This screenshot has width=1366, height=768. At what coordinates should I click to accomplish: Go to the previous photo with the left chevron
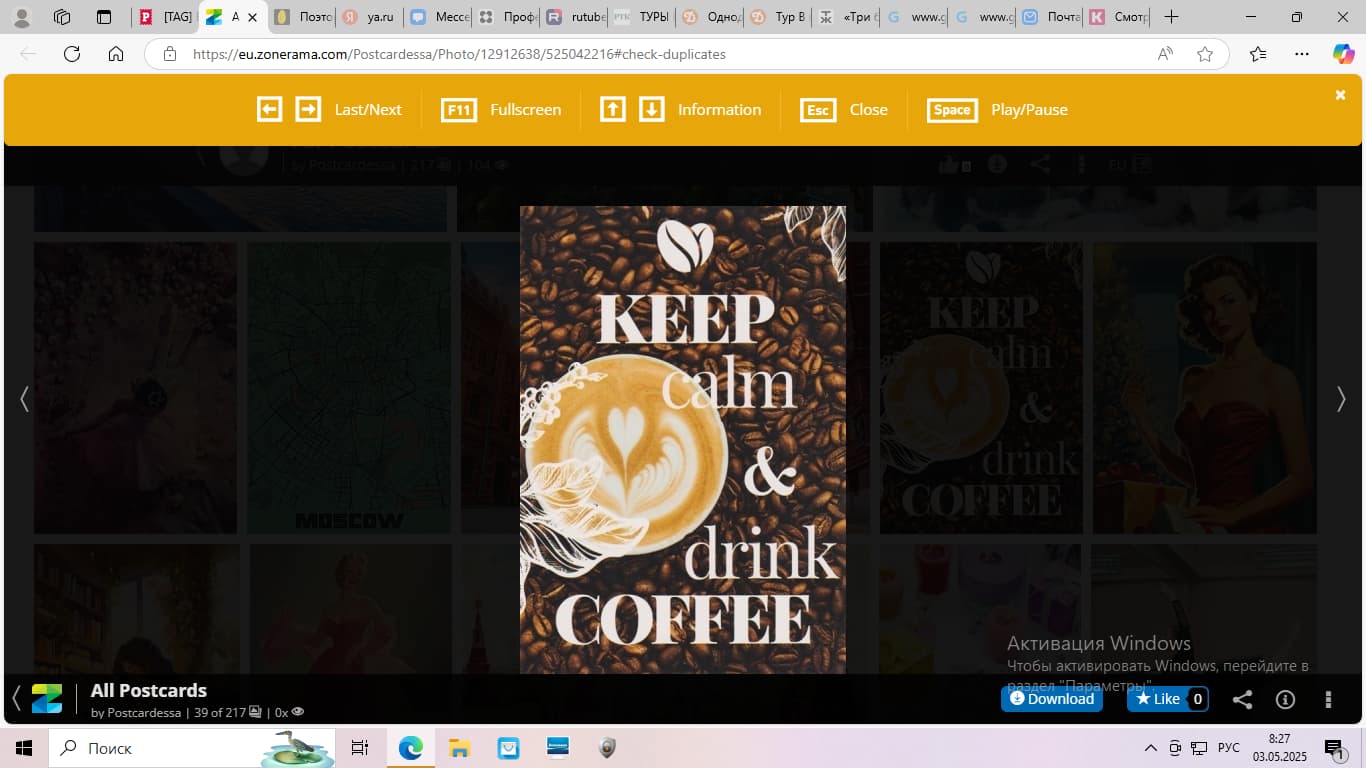tap(24, 399)
